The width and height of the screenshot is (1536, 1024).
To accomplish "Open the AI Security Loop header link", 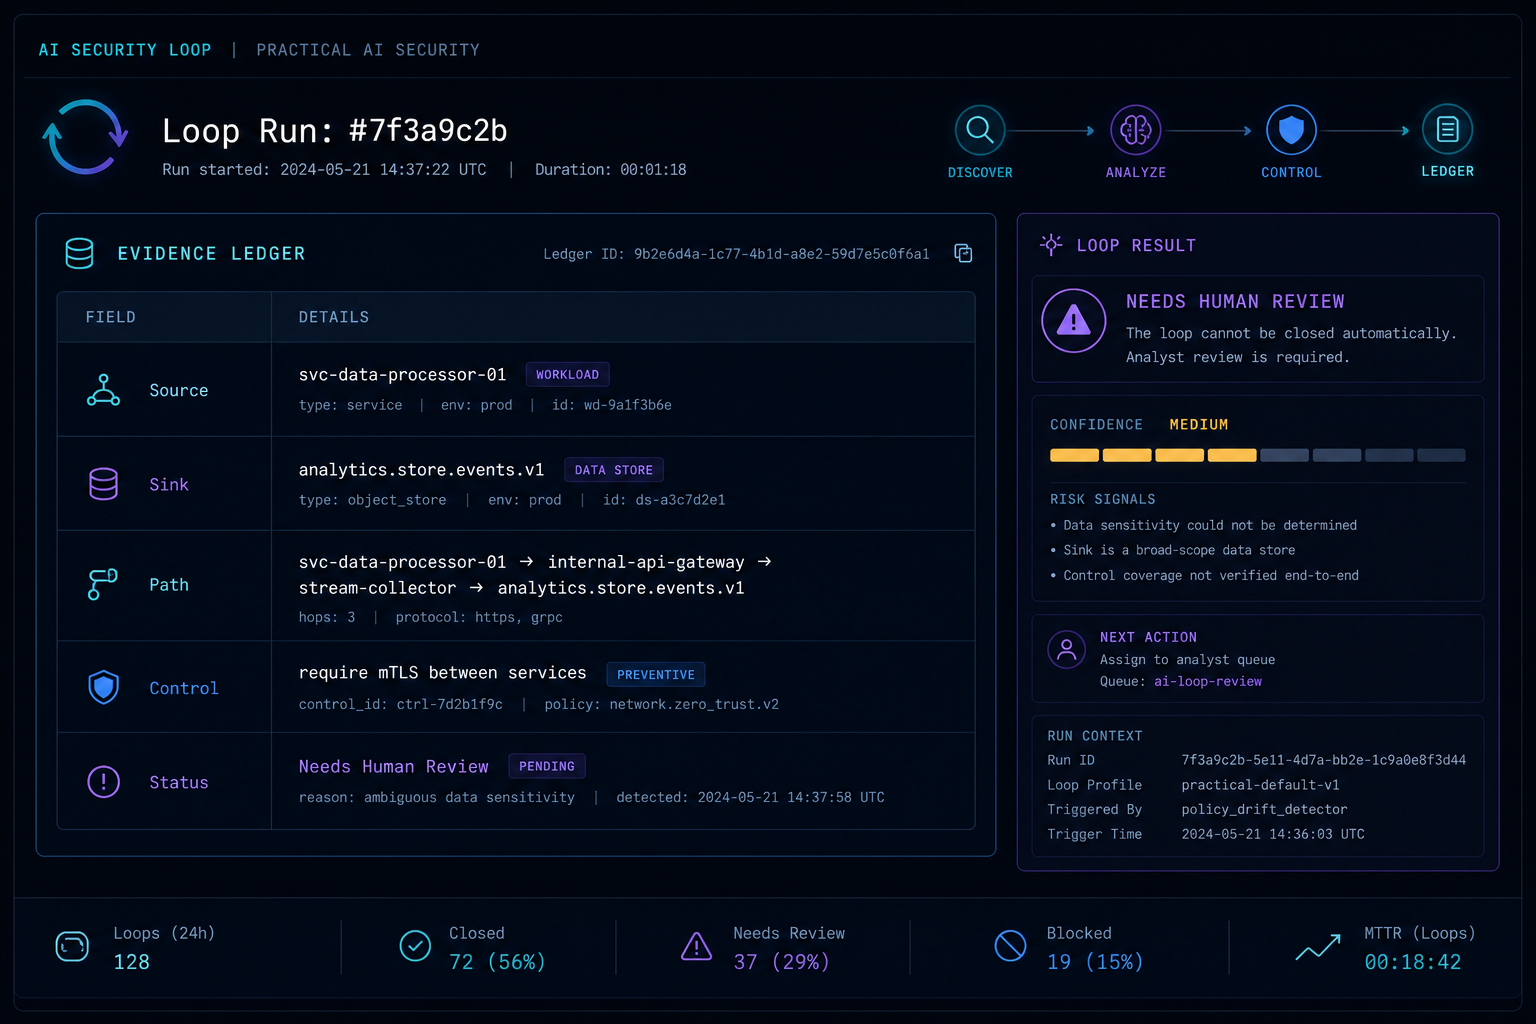I will point(125,50).
